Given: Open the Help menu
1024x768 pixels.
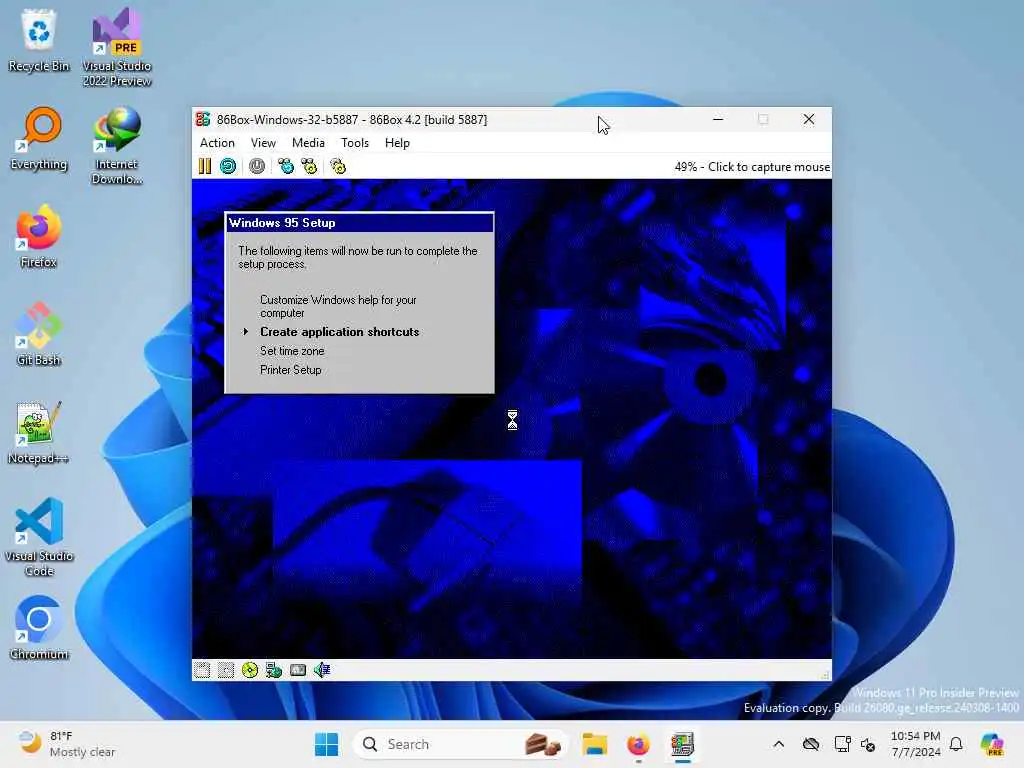Looking at the screenshot, I should pos(397,143).
